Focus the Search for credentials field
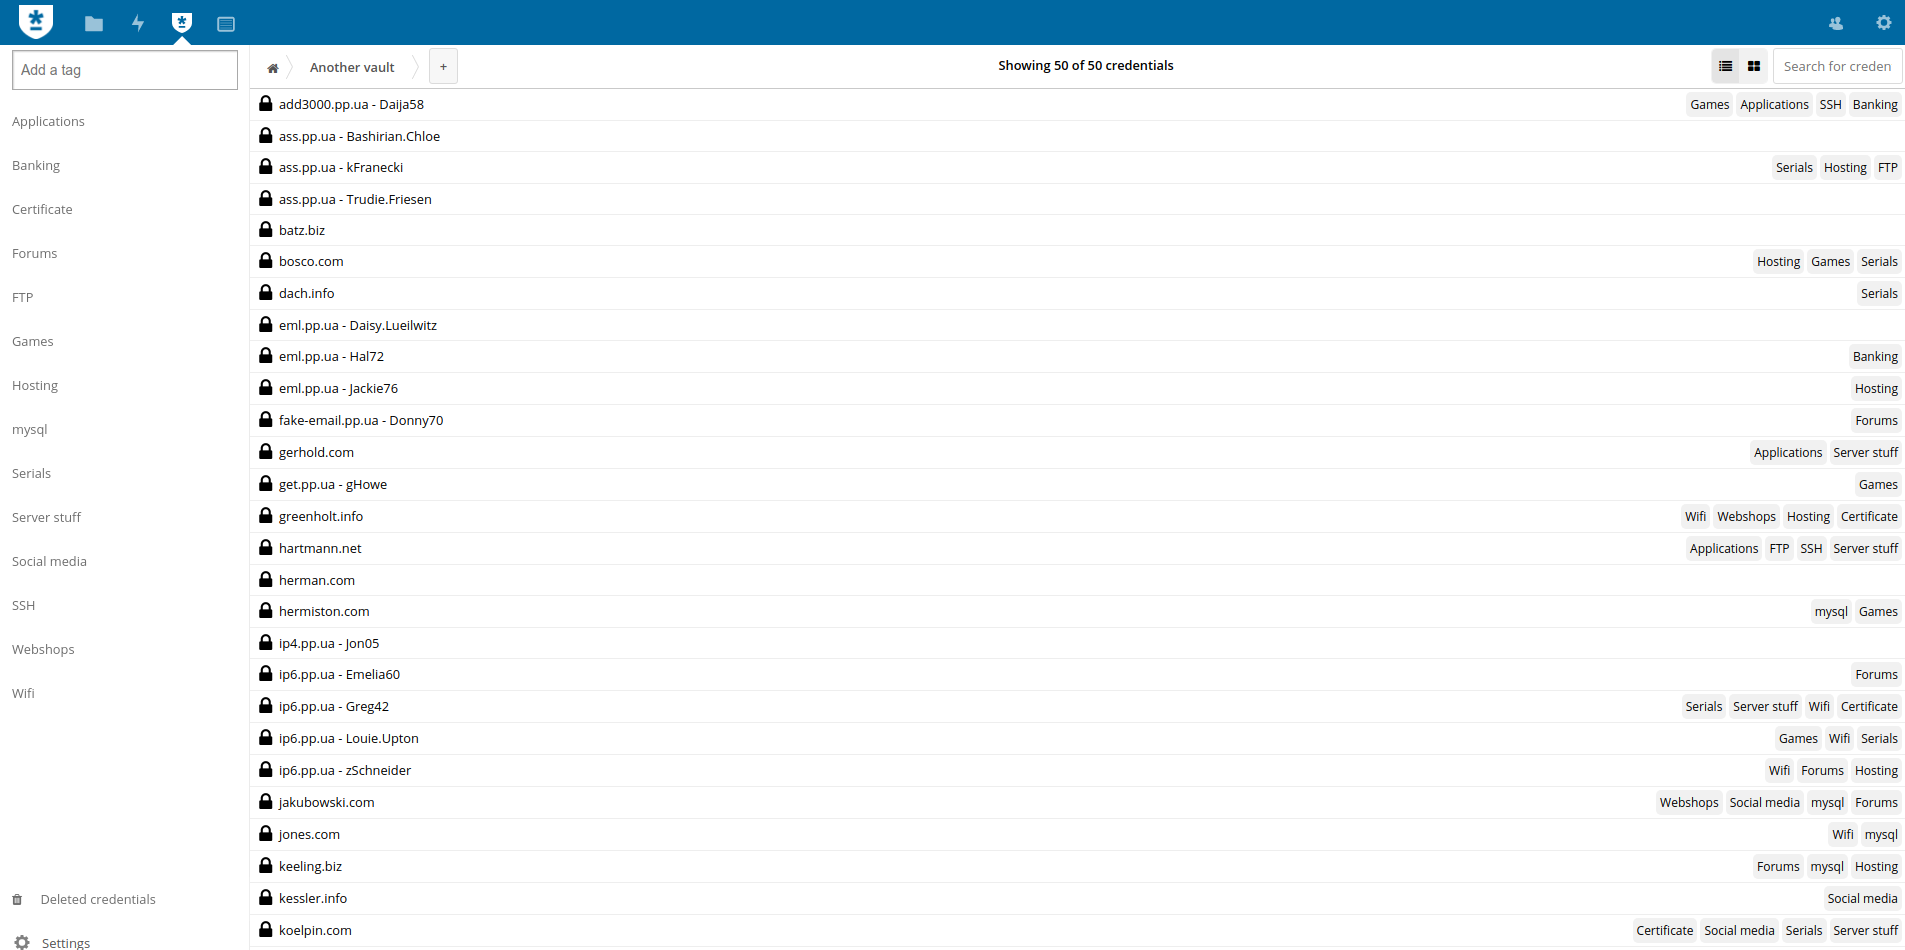Image resolution: width=1905 pixels, height=950 pixels. pos(1837,66)
